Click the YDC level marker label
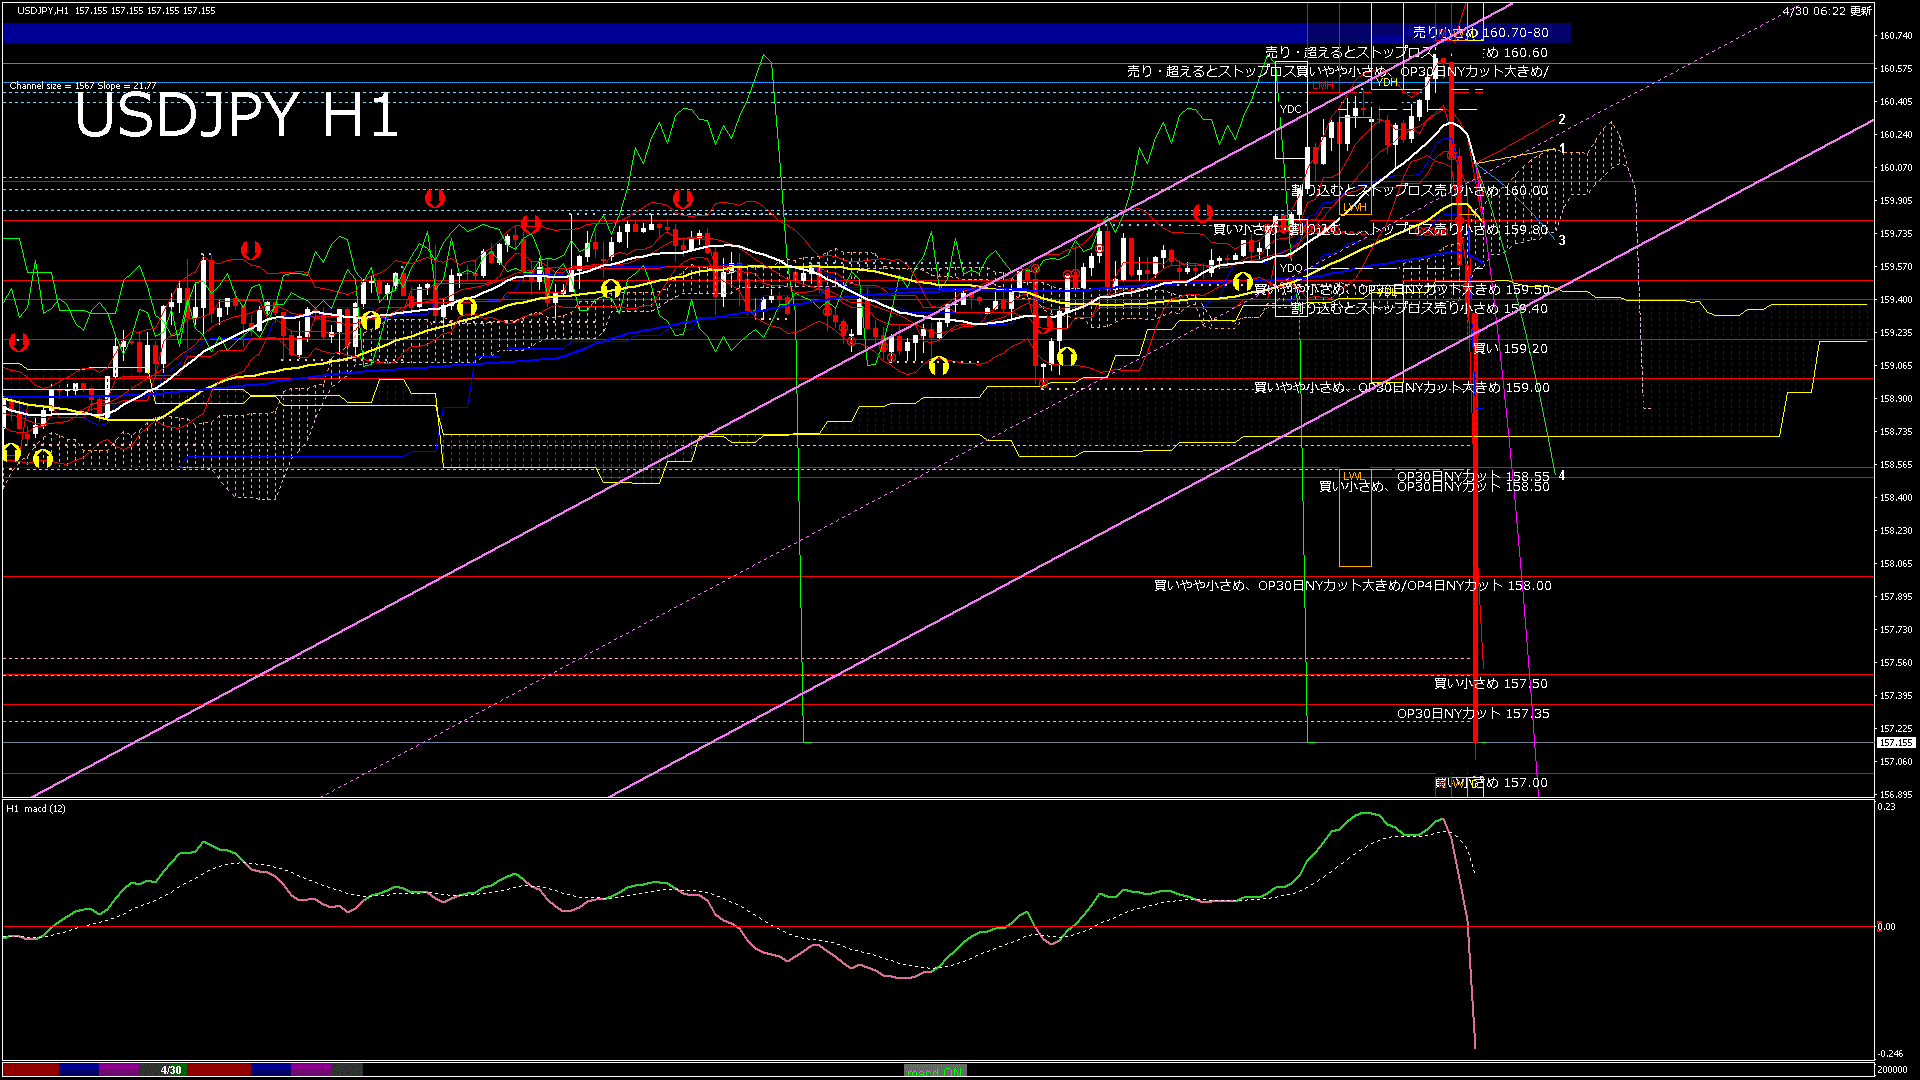This screenshot has height=1080, width=1920. [1290, 109]
